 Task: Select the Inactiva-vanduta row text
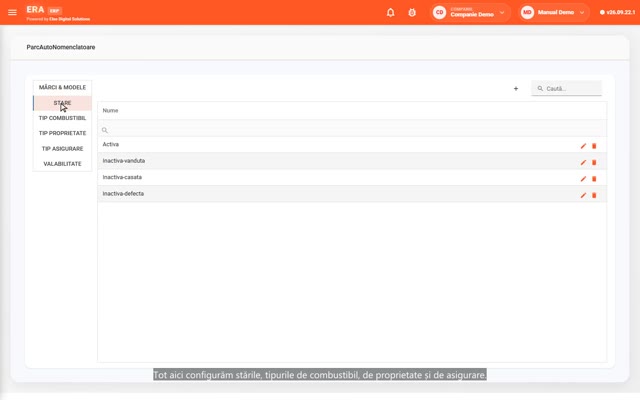click(124, 161)
